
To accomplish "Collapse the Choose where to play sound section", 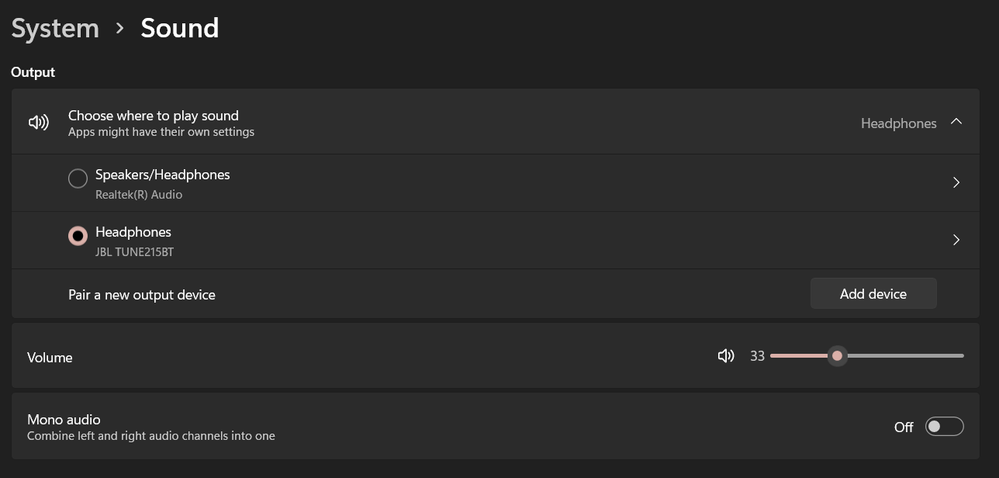I will [x=956, y=122].
